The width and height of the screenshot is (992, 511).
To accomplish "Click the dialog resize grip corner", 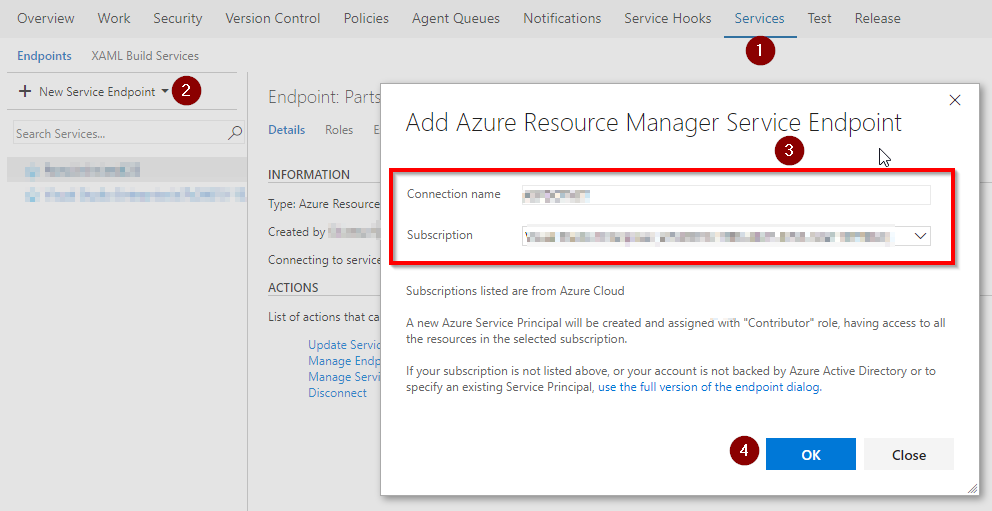I will 972,489.
